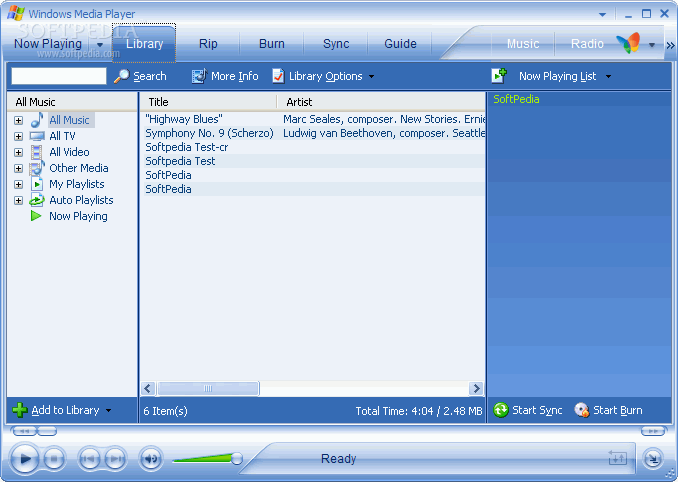This screenshot has width=678, height=482.
Task: Click the horizontal scrollbar left arrow
Action: tap(148, 388)
